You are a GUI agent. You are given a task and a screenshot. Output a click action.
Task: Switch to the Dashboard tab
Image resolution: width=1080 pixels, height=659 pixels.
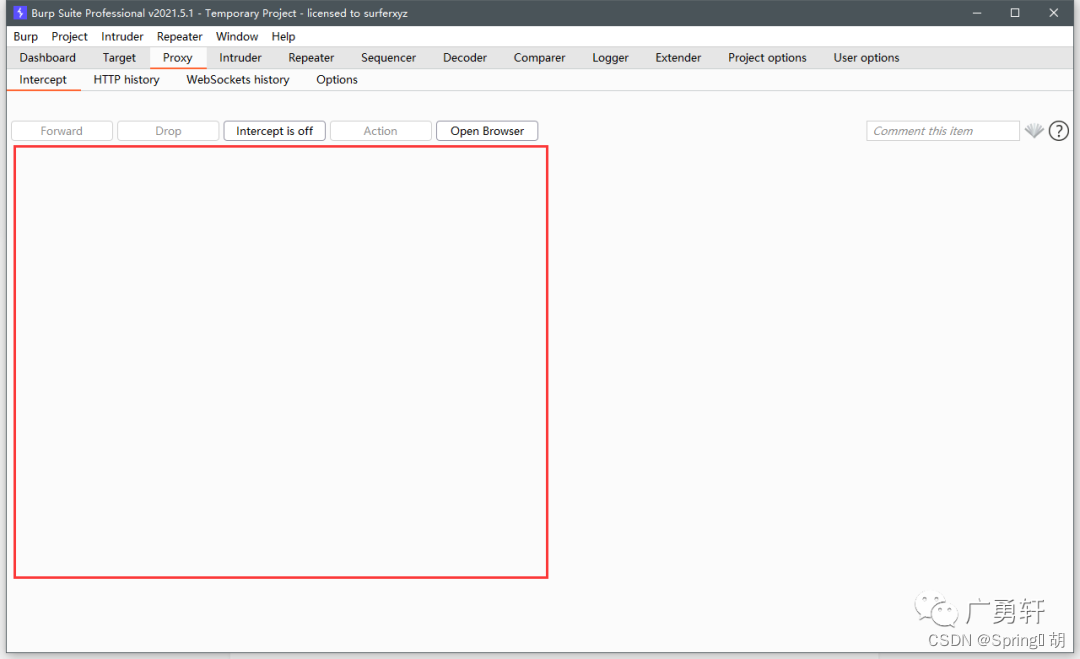coord(48,58)
